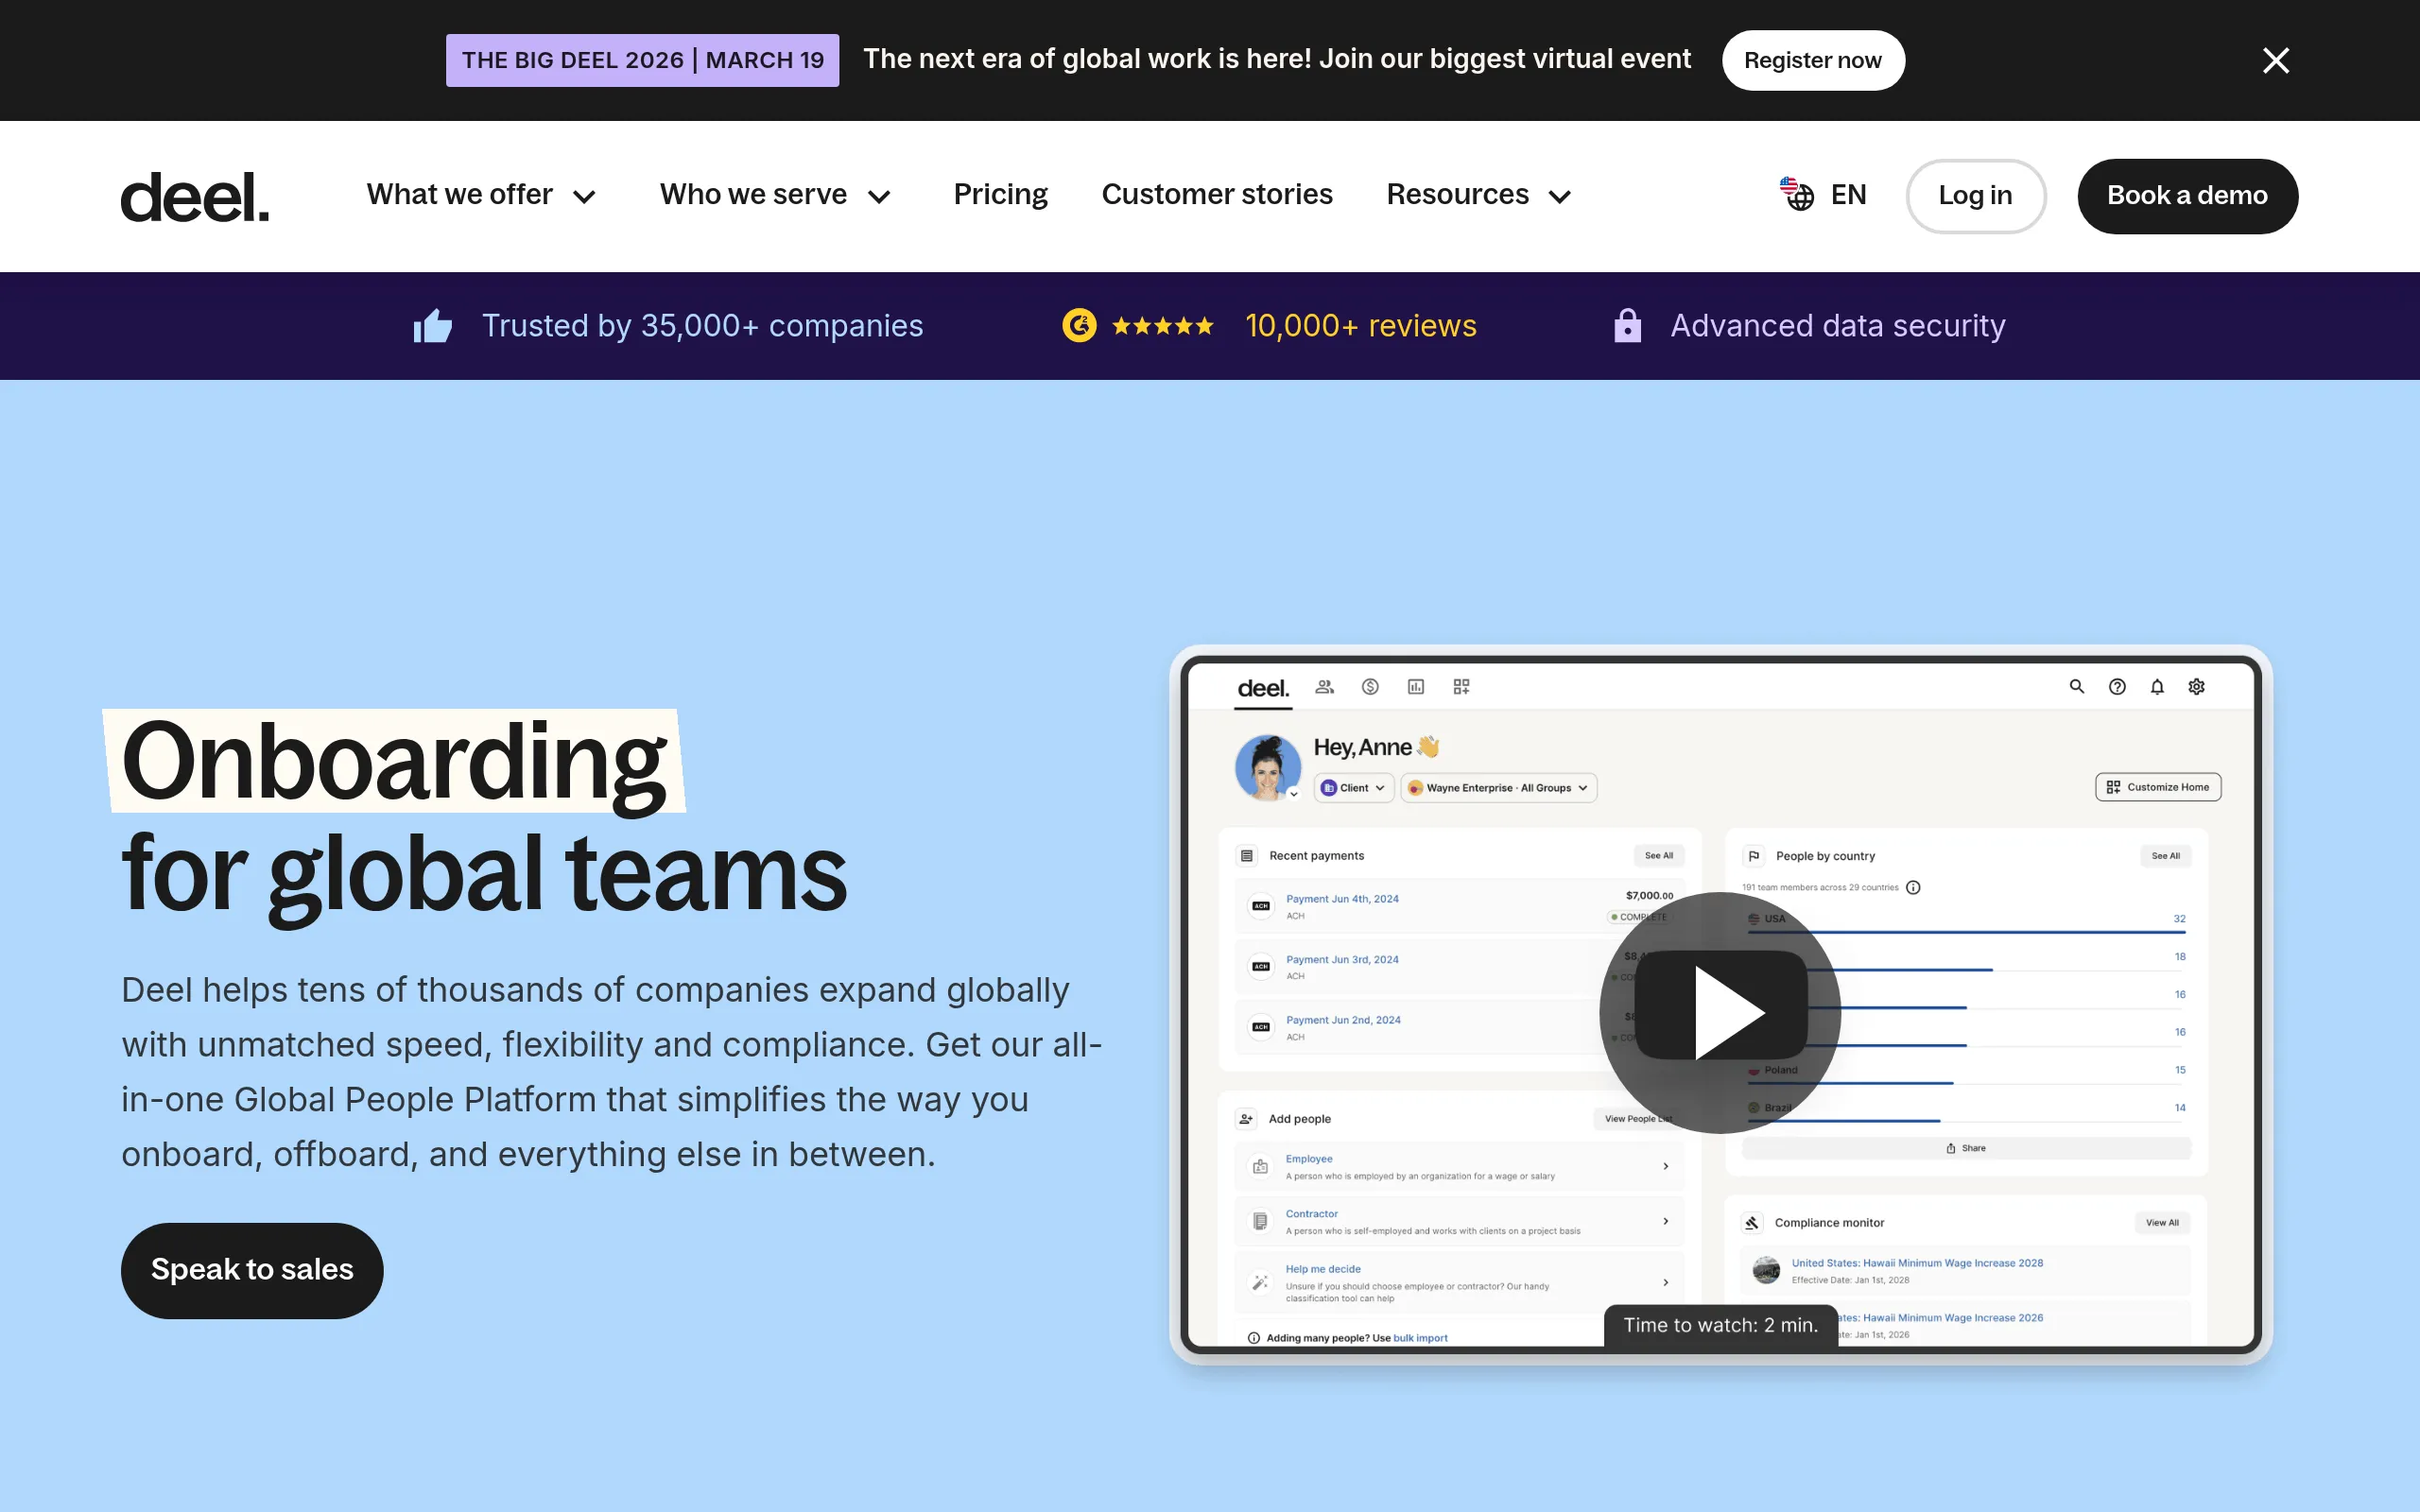The image size is (2420, 1512).
Task: Expand the Resources dropdown
Action: tap(1479, 195)
